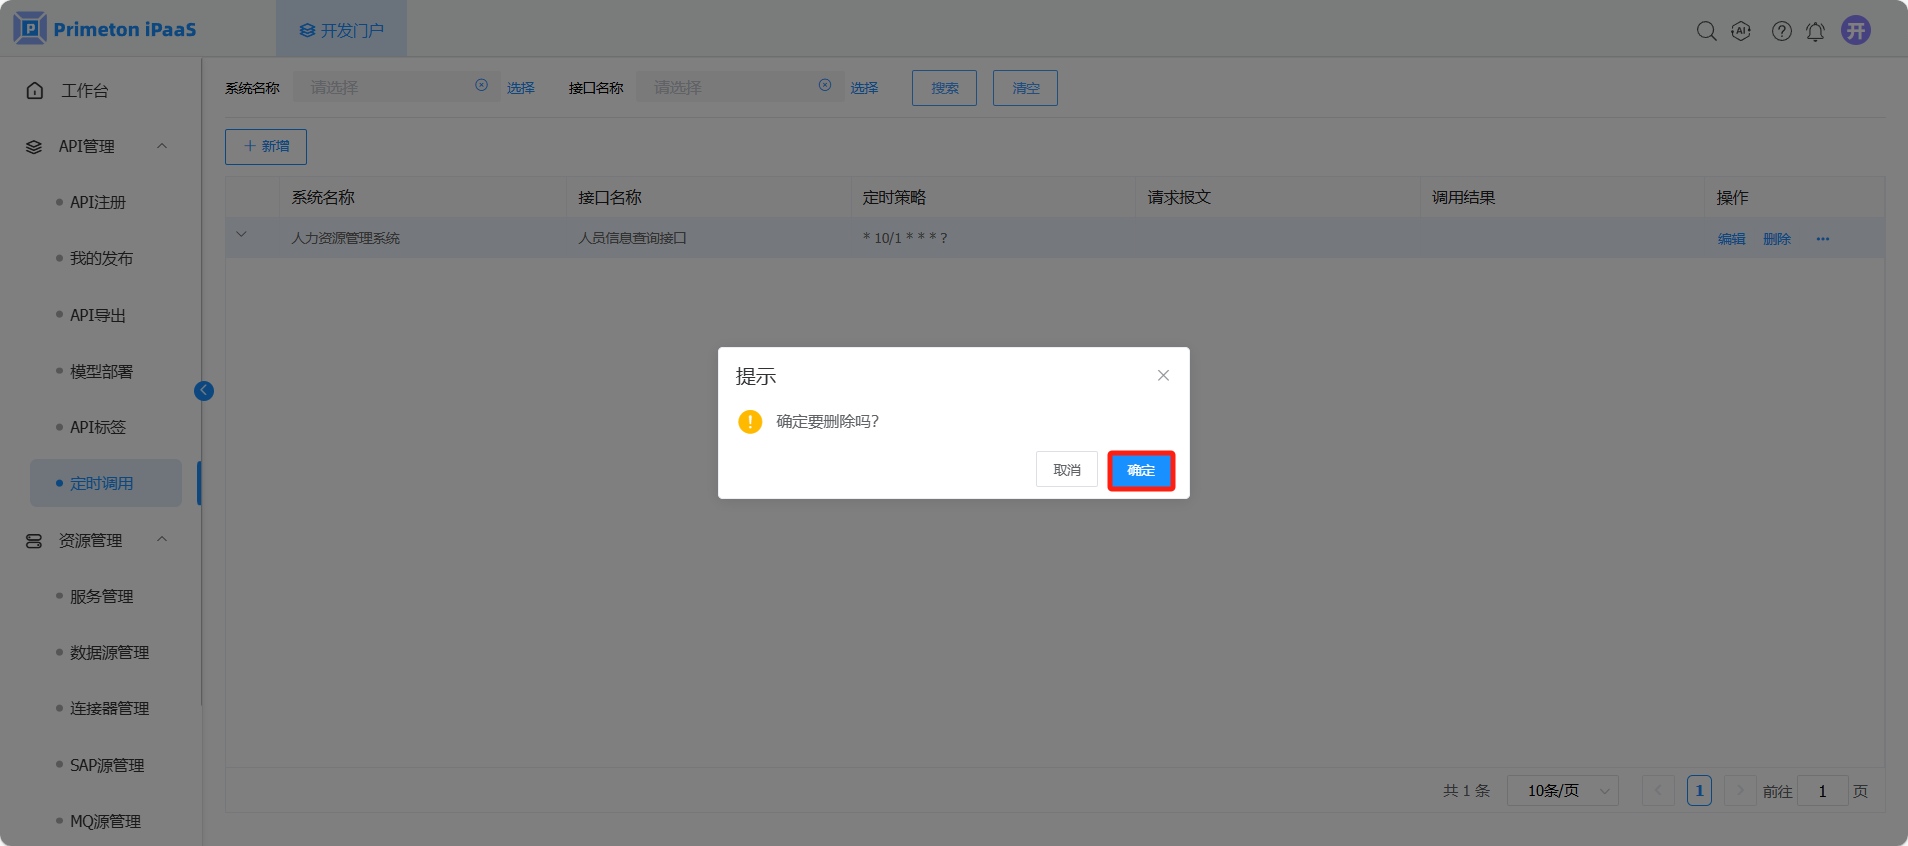Click the search magnifier icon in header
This screenshot has width=1908, height=846.
[1706, 31]
